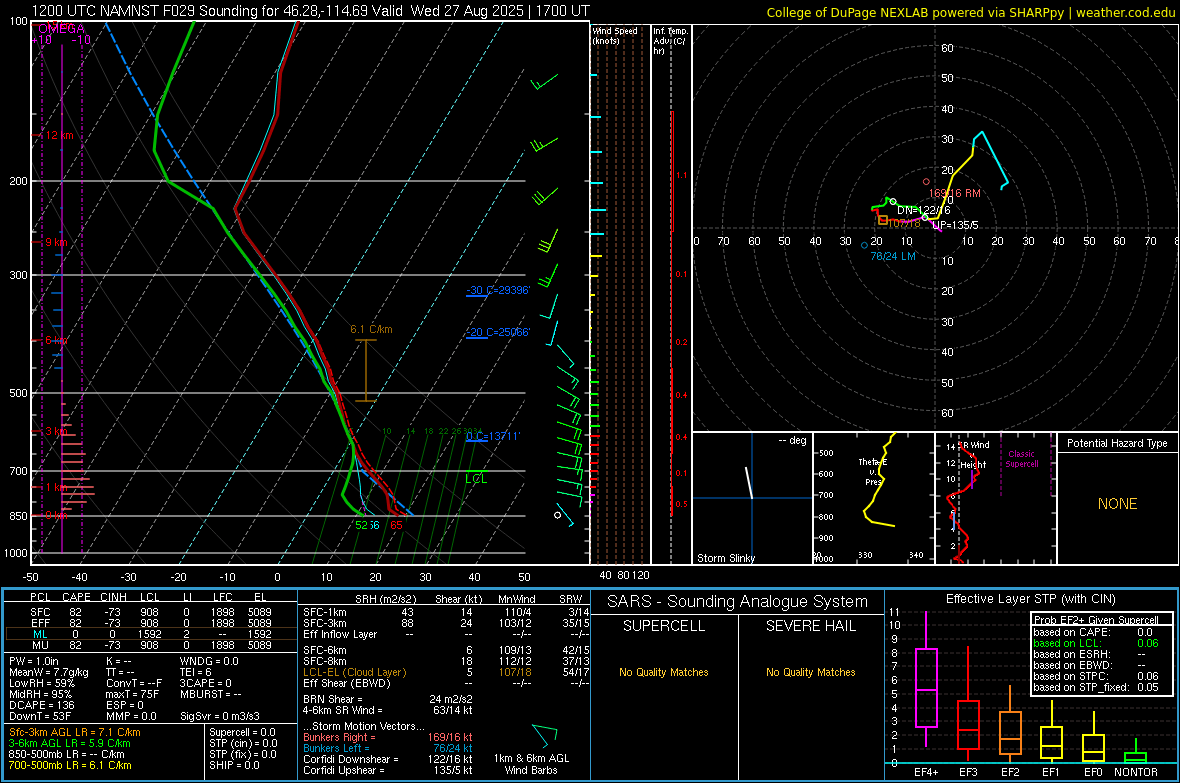
Task: Click the NONE hazard type value
Action: coord(1117,504)
